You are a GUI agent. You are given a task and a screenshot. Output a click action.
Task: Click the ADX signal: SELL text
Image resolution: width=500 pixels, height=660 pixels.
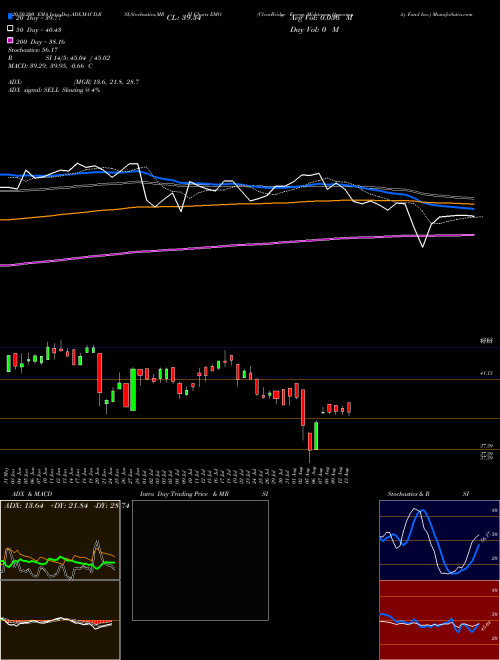[54, 90]
